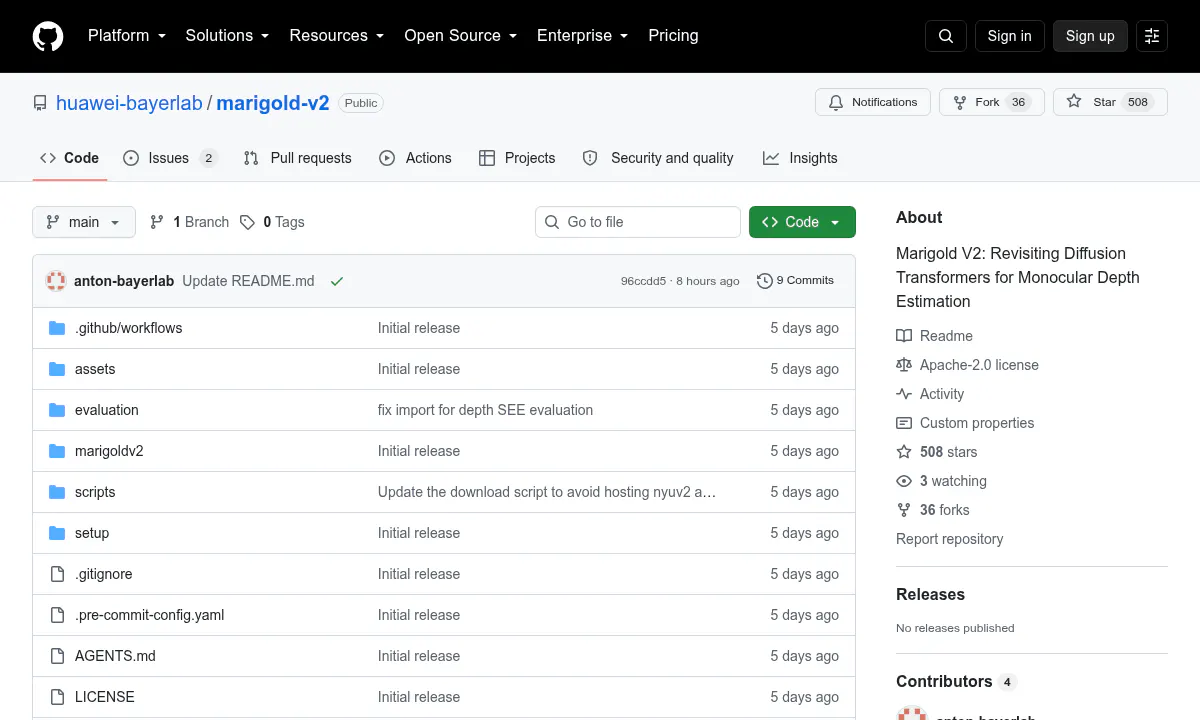The width and height of the screenshot is (1200, 720).
Task: Switch to the Insights tab
Action: (x=800, y=158)
